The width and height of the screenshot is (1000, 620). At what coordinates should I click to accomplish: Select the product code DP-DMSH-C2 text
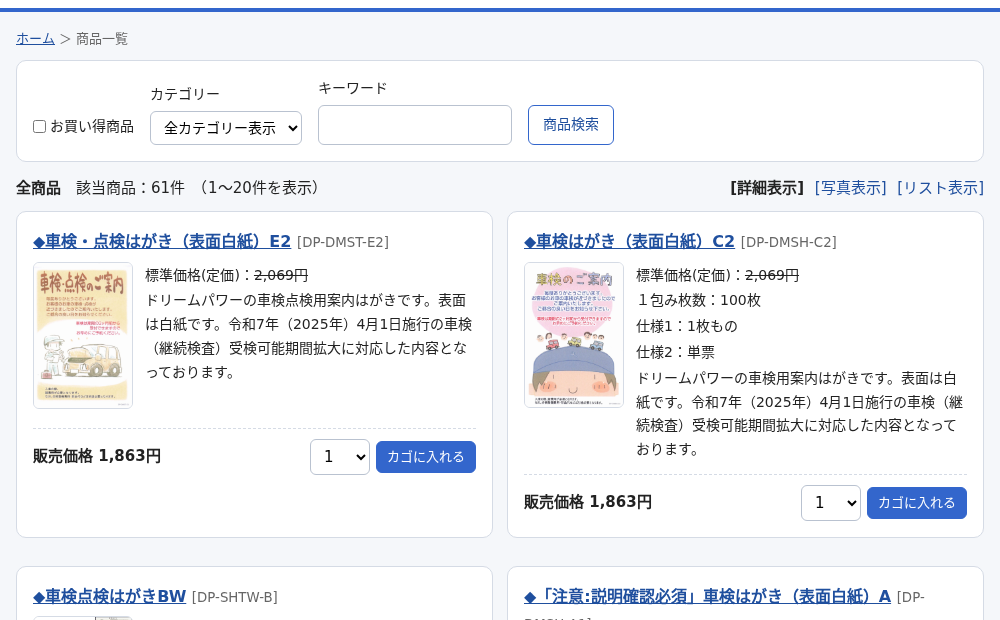788,242
